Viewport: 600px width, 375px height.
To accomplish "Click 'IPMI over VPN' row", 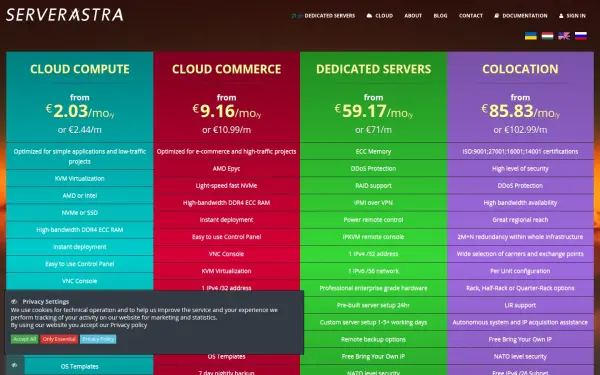I will tap(373, 202).
